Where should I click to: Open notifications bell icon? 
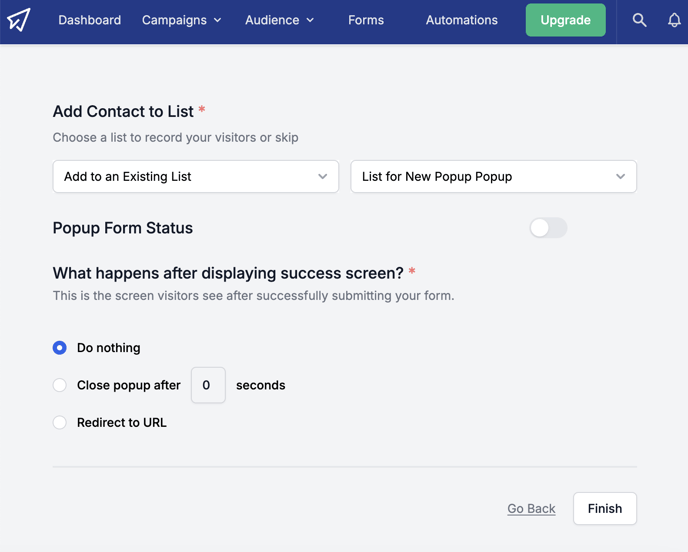point(674,20)
